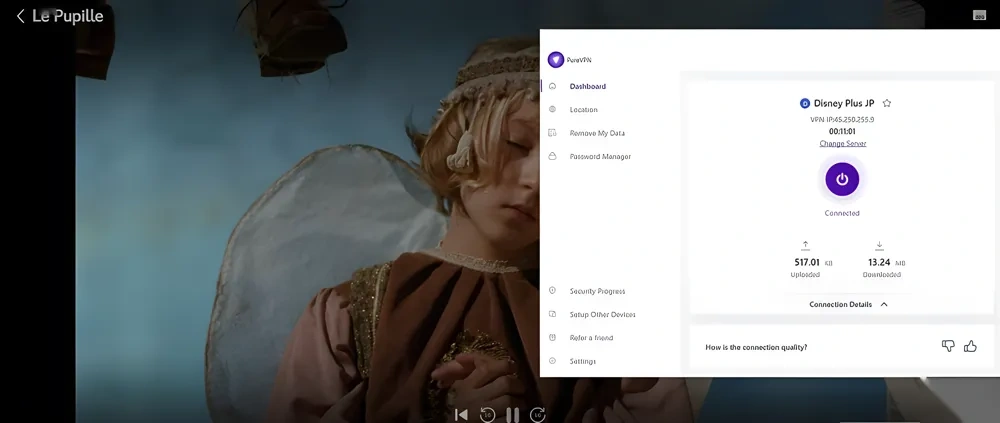Rate connection quality thumbs up

[x=970, y=346]
